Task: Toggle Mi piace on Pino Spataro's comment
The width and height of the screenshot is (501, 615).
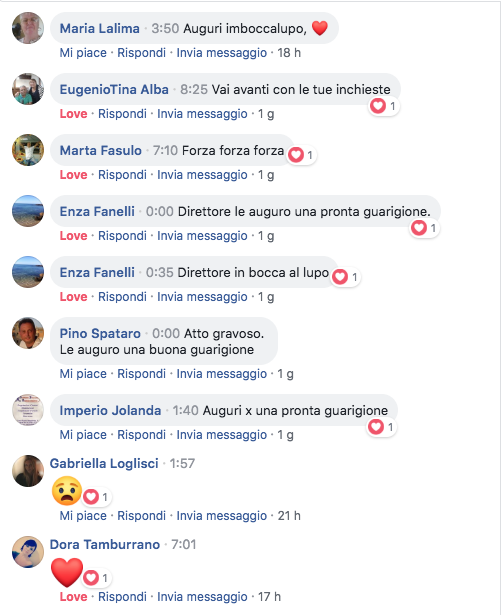Action: pos(83,374)
